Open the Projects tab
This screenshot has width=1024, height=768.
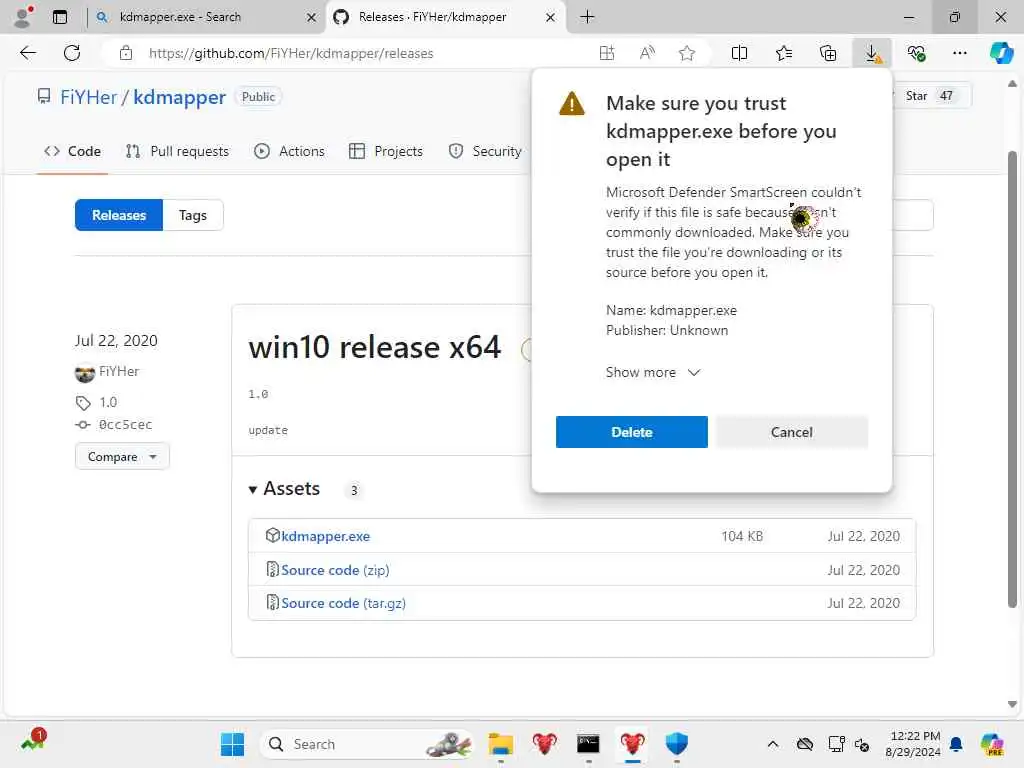[386, 152]
